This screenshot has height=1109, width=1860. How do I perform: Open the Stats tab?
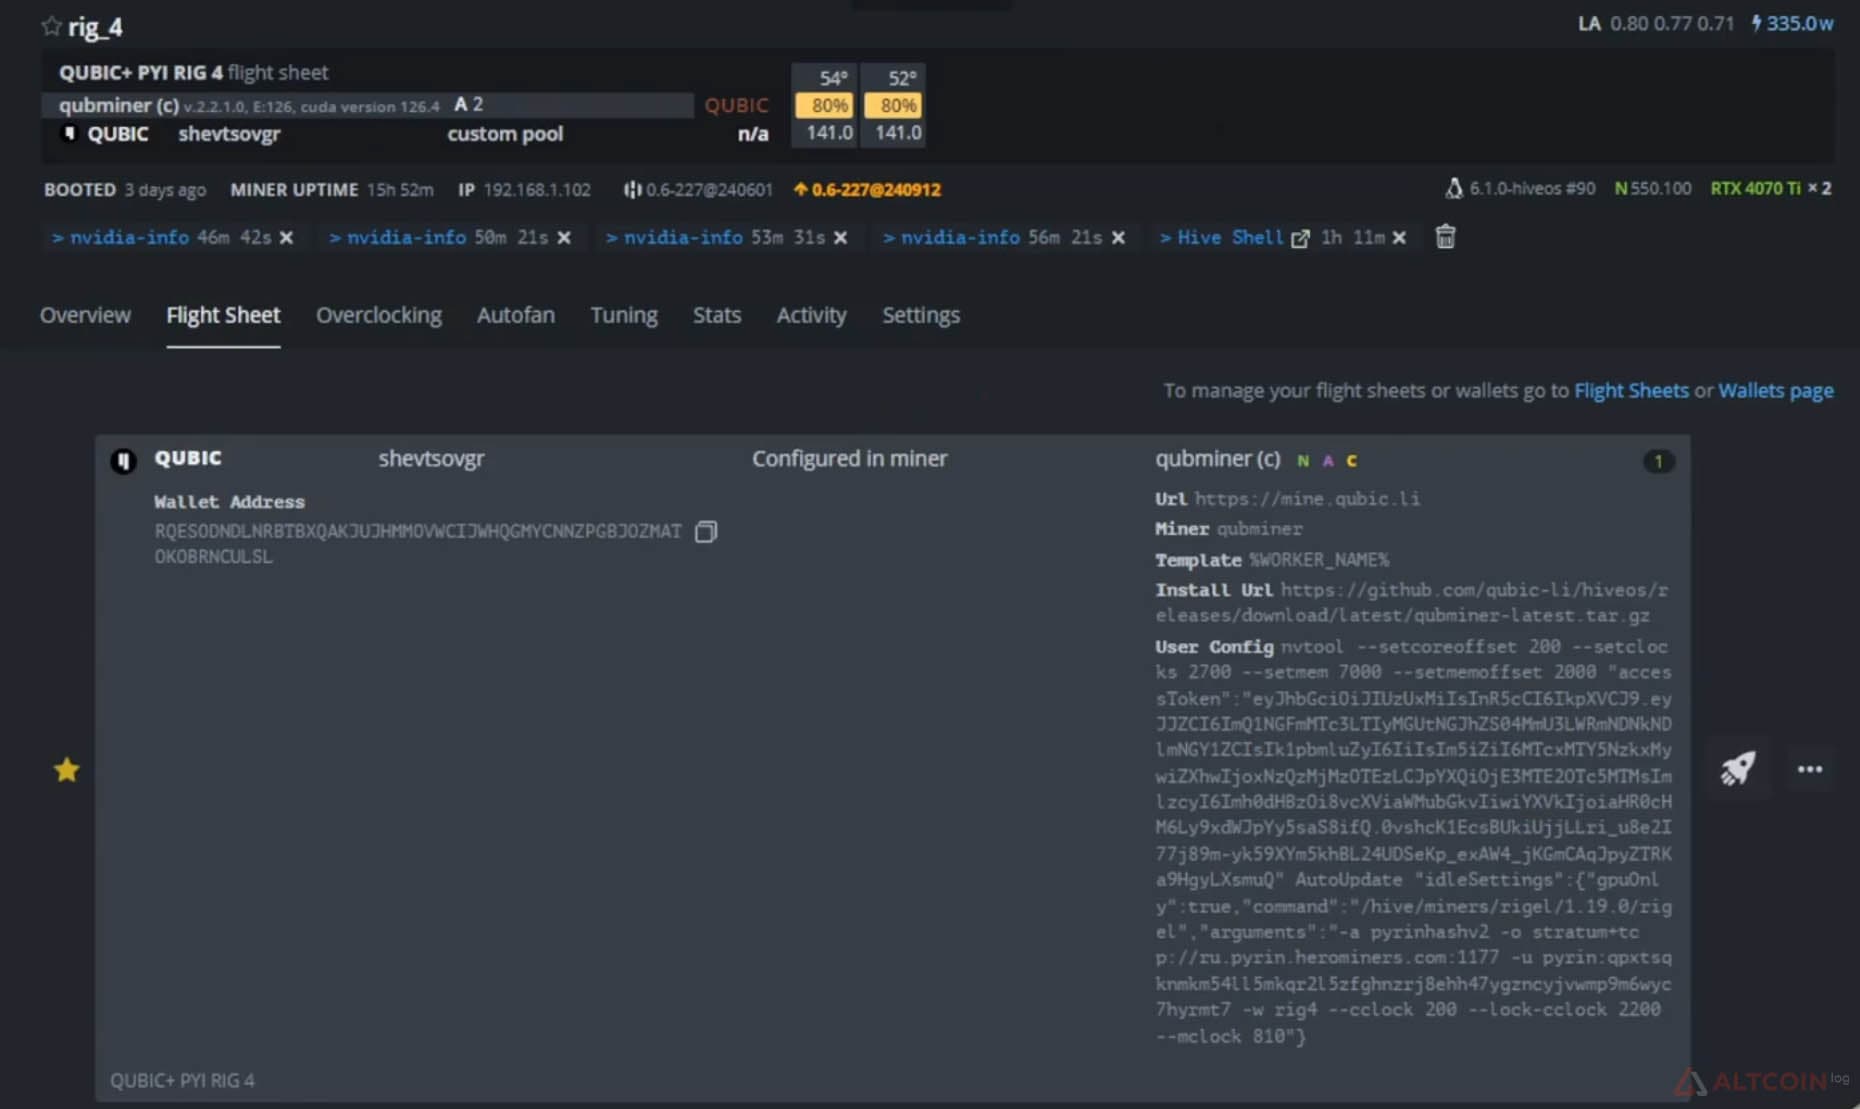click(717, 315)
